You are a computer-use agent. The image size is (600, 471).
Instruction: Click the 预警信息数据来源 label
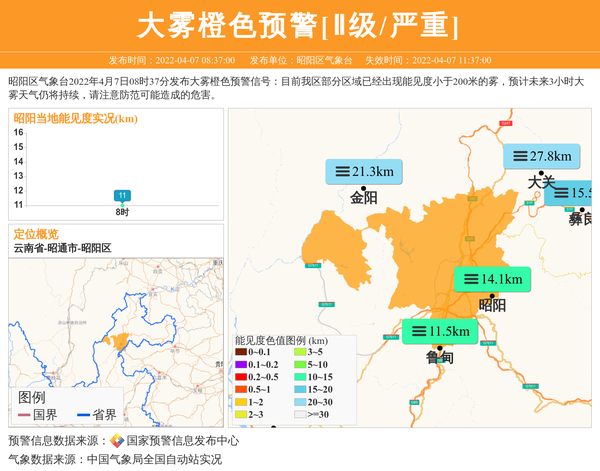[x=58, y=441]
